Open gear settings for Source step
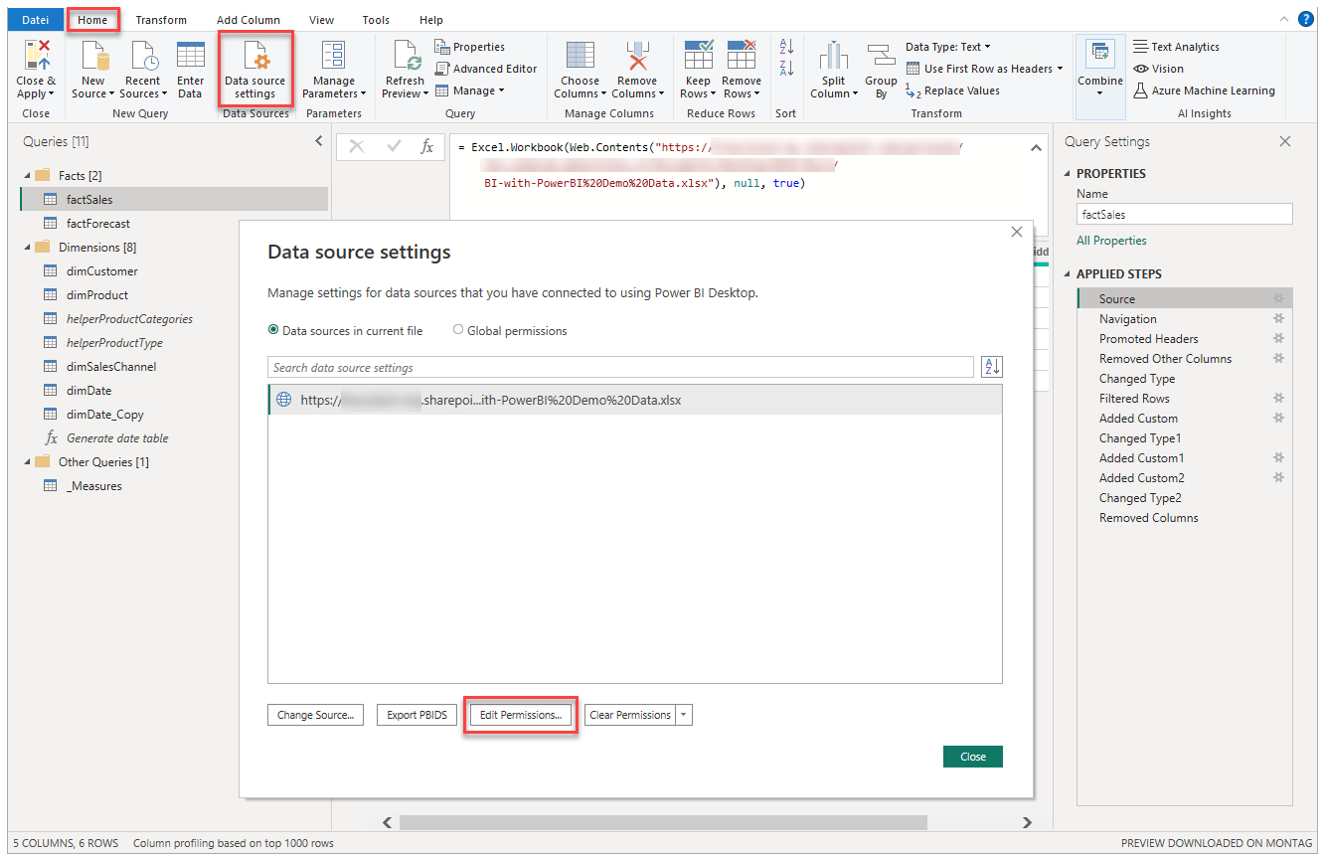This screenshot has height=862, width=1322. tap(1278, 299)
